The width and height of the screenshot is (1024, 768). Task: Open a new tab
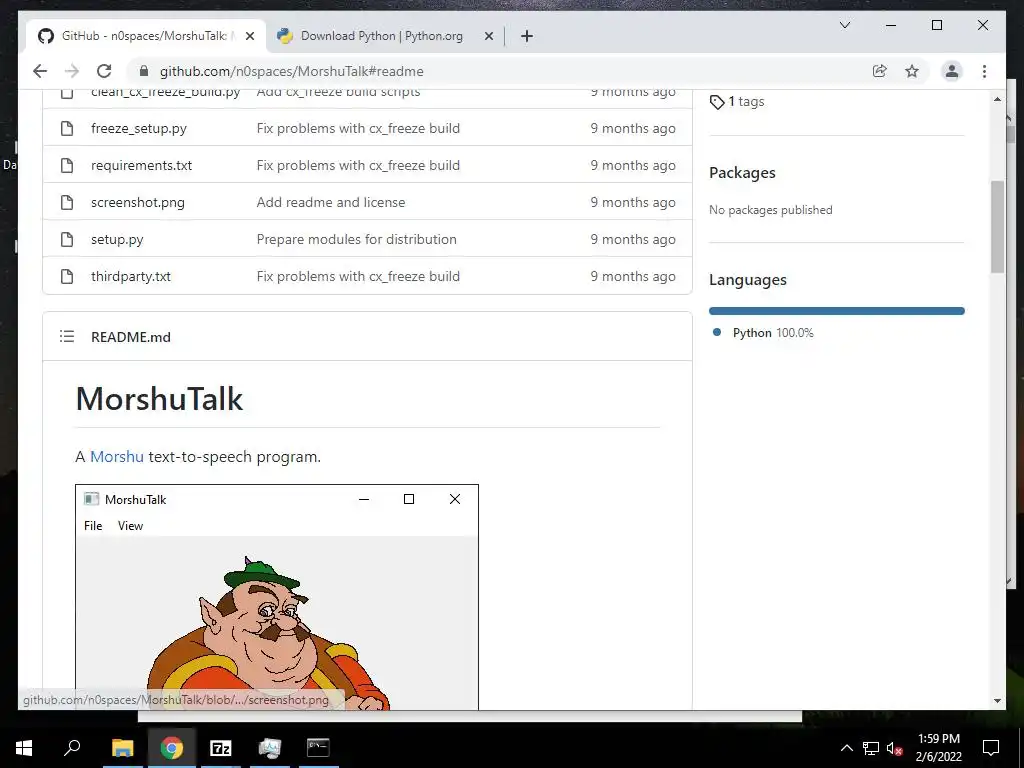click(527, 36)
